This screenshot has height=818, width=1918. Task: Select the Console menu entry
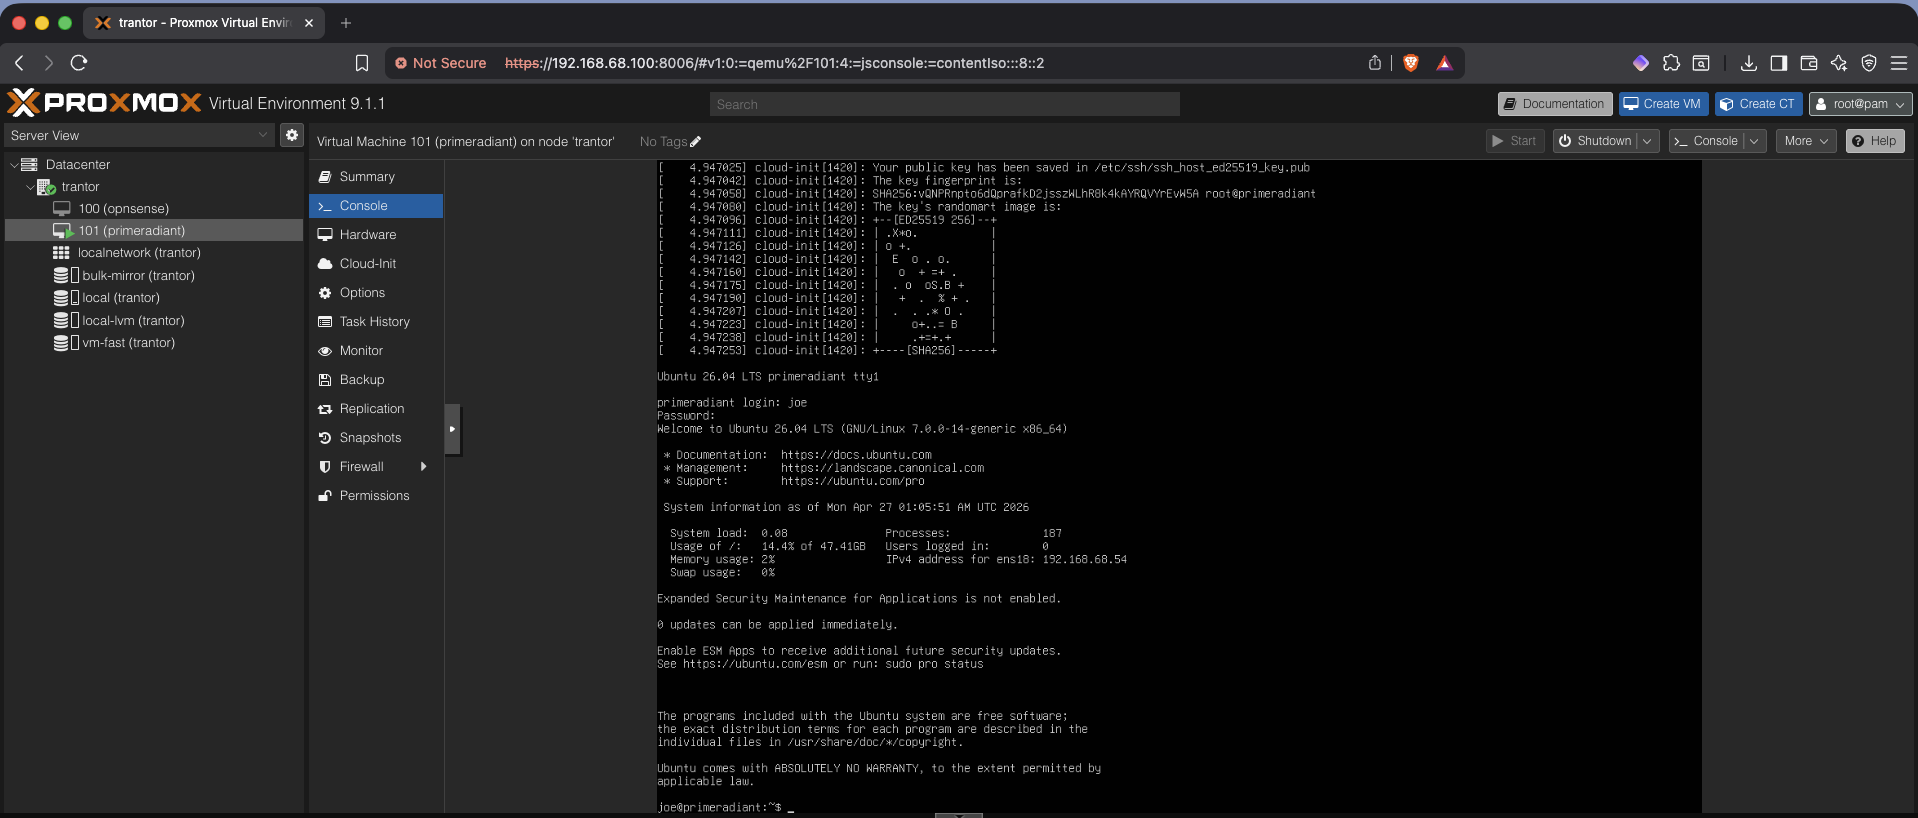376,206
